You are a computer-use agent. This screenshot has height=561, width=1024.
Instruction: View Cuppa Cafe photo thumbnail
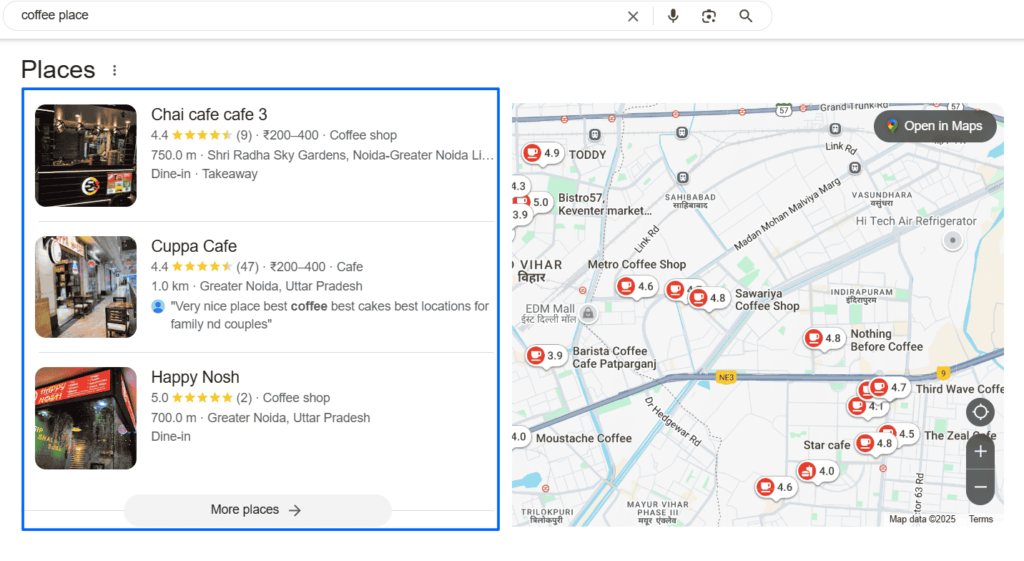[86, 287]
